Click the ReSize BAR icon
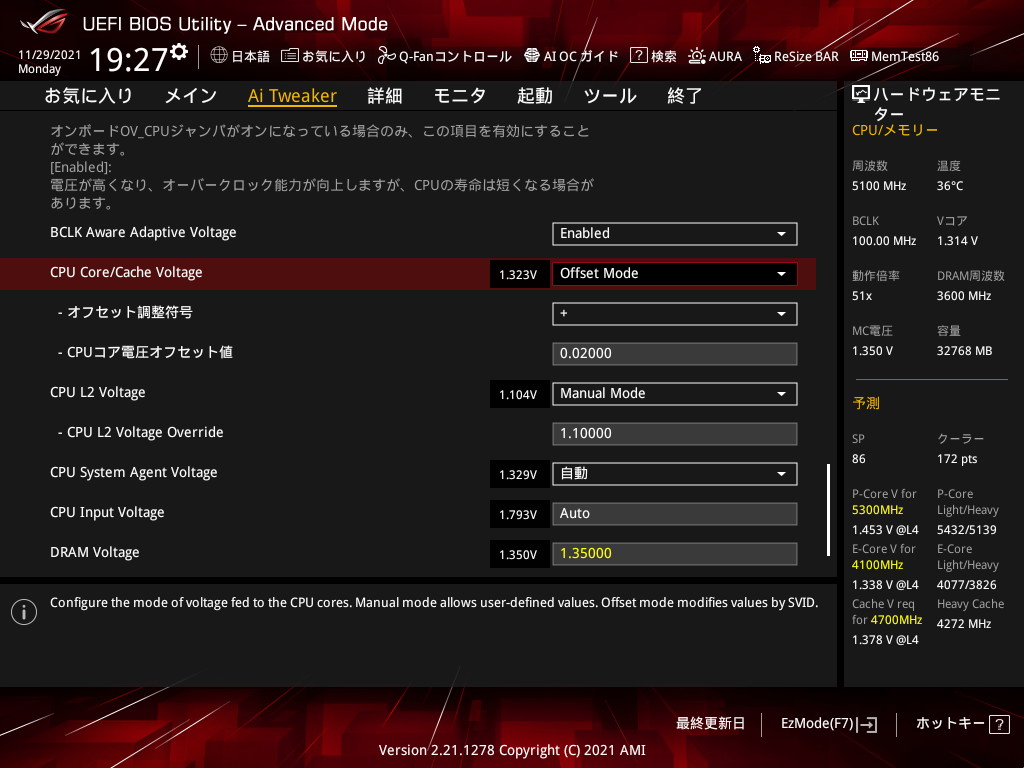 [x=761, y=56]
